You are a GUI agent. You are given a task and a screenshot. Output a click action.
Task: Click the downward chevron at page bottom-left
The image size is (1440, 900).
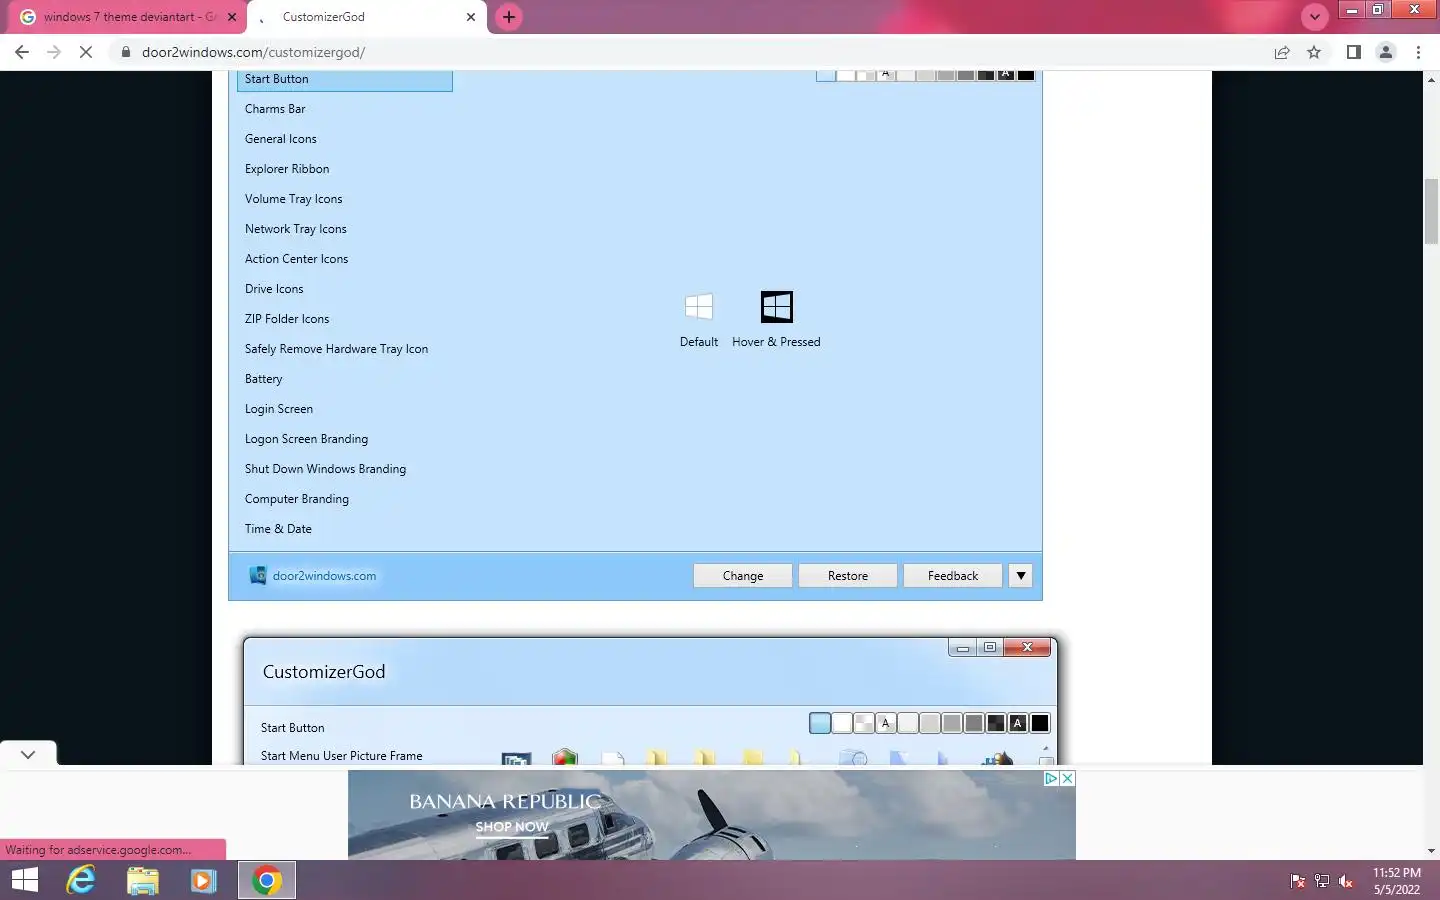(28, 754)
